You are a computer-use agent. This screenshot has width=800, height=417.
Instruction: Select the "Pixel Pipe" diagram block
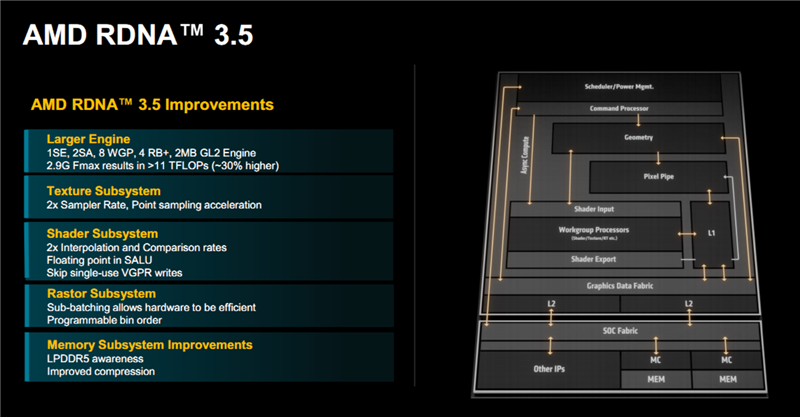click(659, 177)
